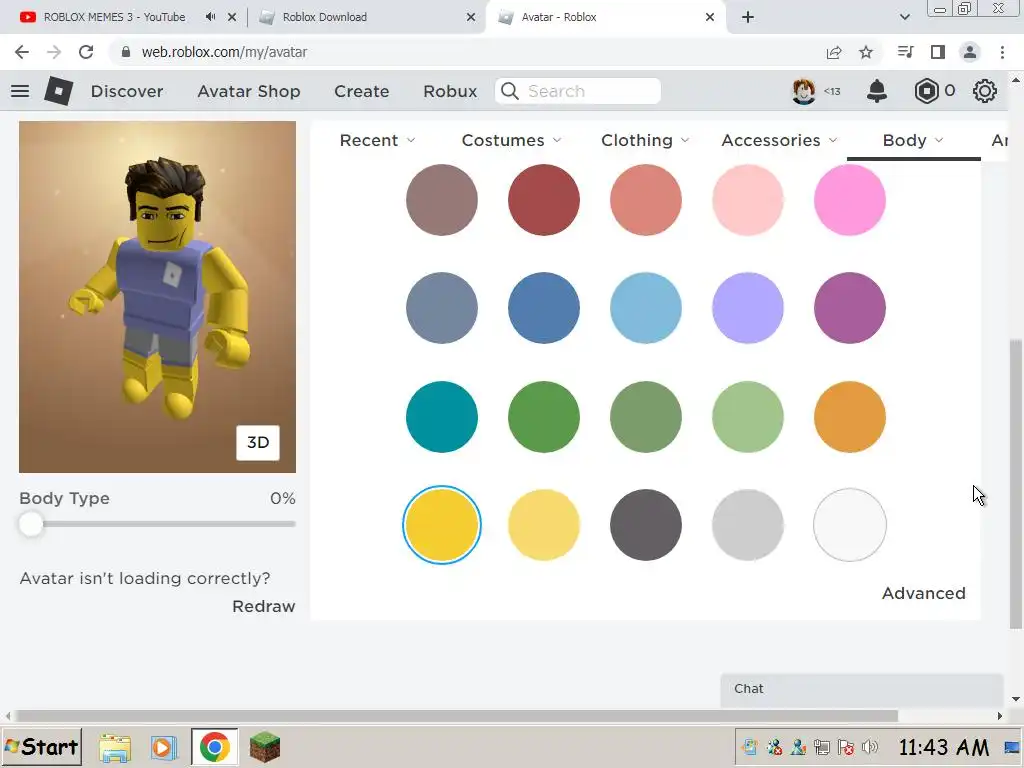Click the share page icon

pos(834,52)
